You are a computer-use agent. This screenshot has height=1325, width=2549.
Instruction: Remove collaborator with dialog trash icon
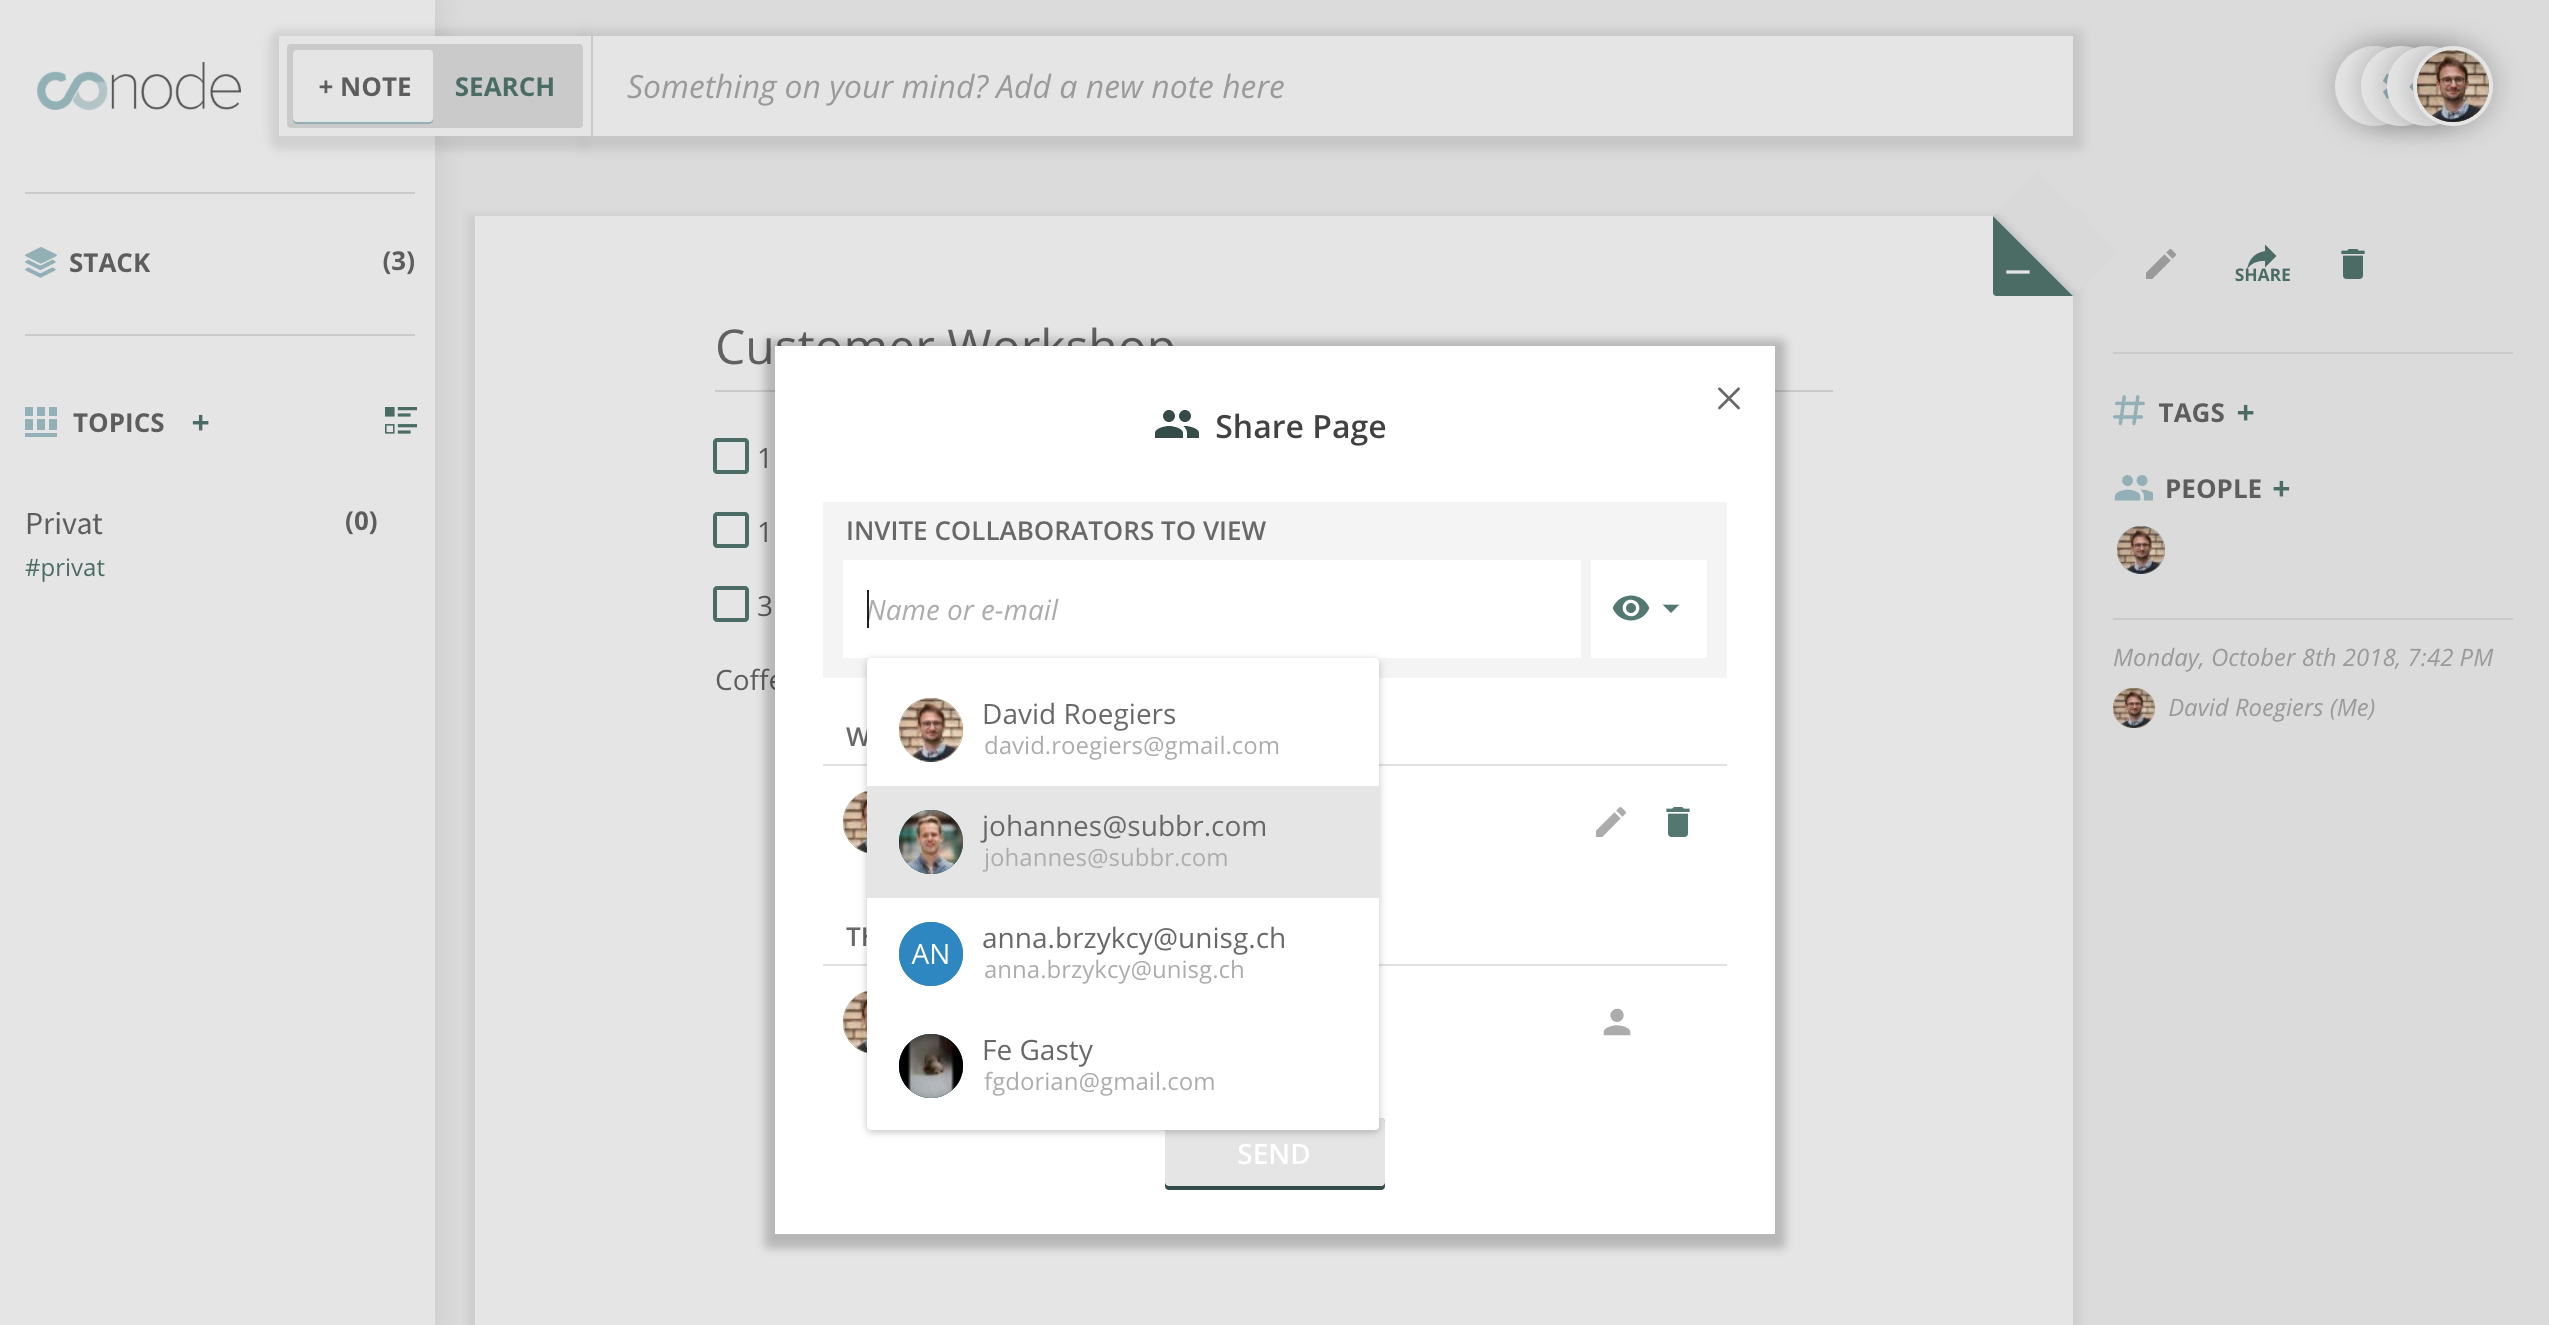1677,822
